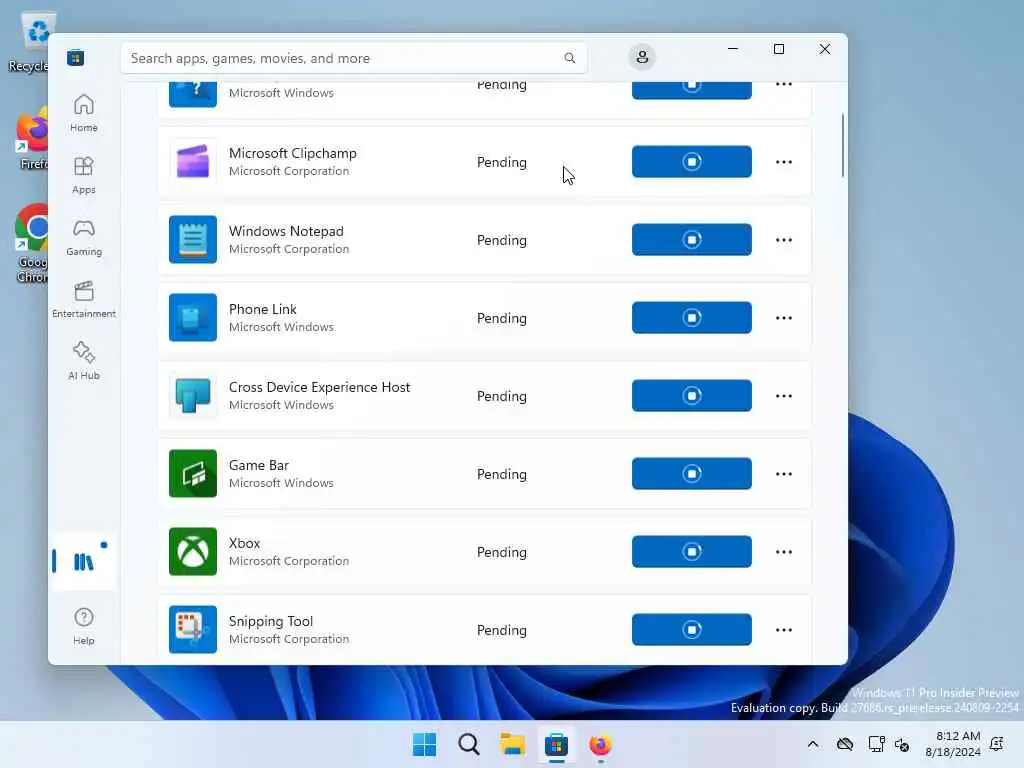The image size is (1024, 768).
Task: Click the vertical scrollbar of the Store window
Action: [842, 145]
